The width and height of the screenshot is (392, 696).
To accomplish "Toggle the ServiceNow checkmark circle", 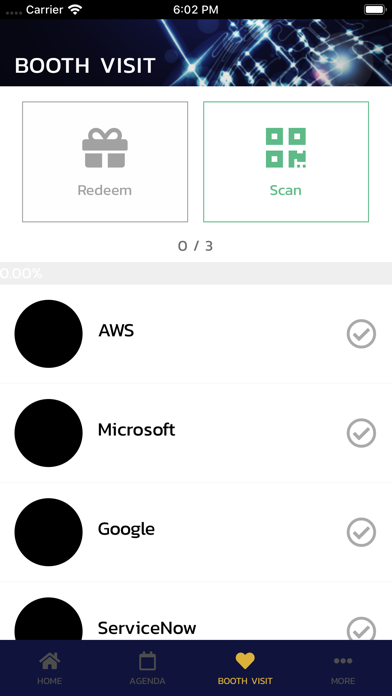I will [361, 629].
